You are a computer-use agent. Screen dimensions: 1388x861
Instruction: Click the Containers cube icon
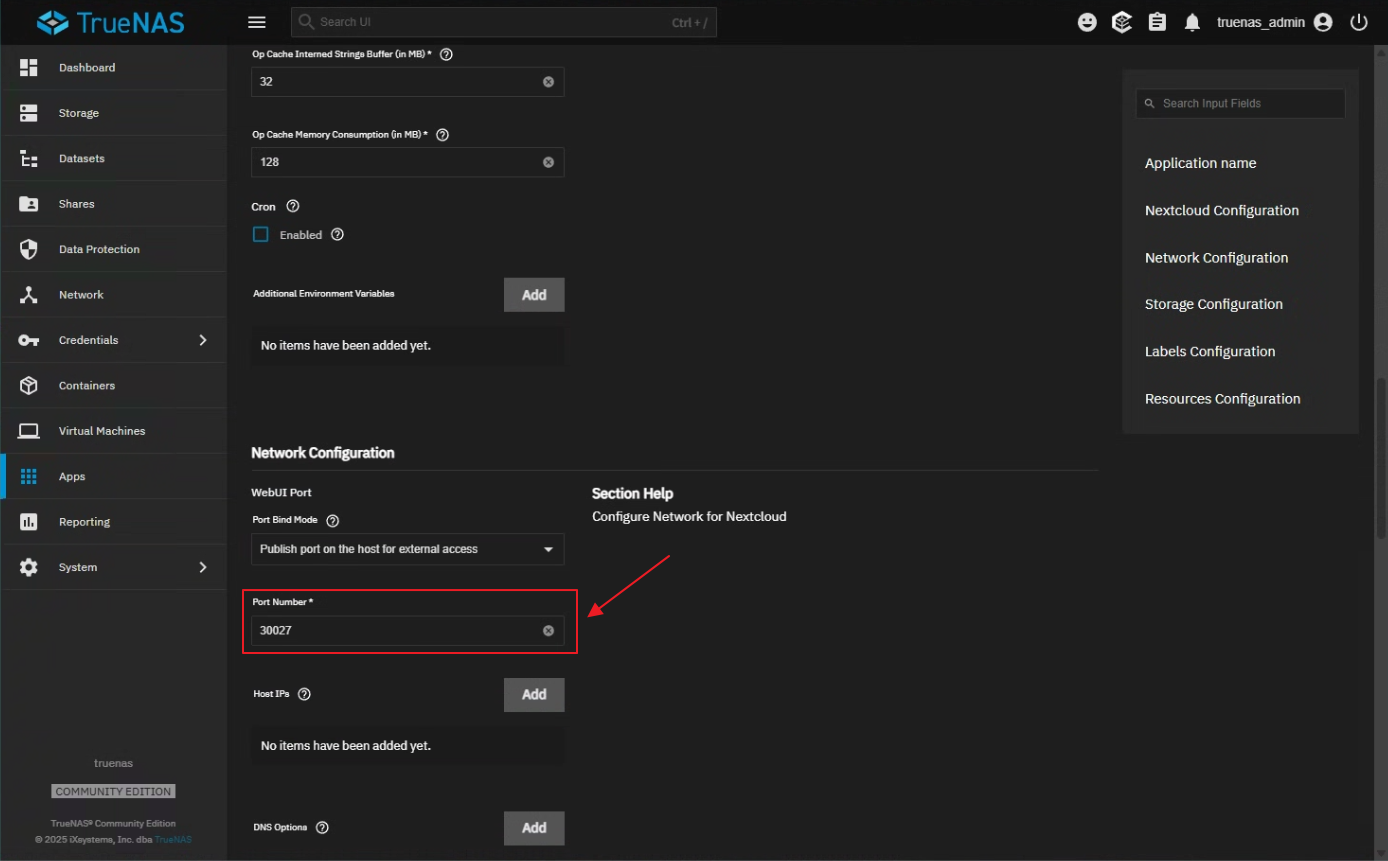click(x=29, y=385)
